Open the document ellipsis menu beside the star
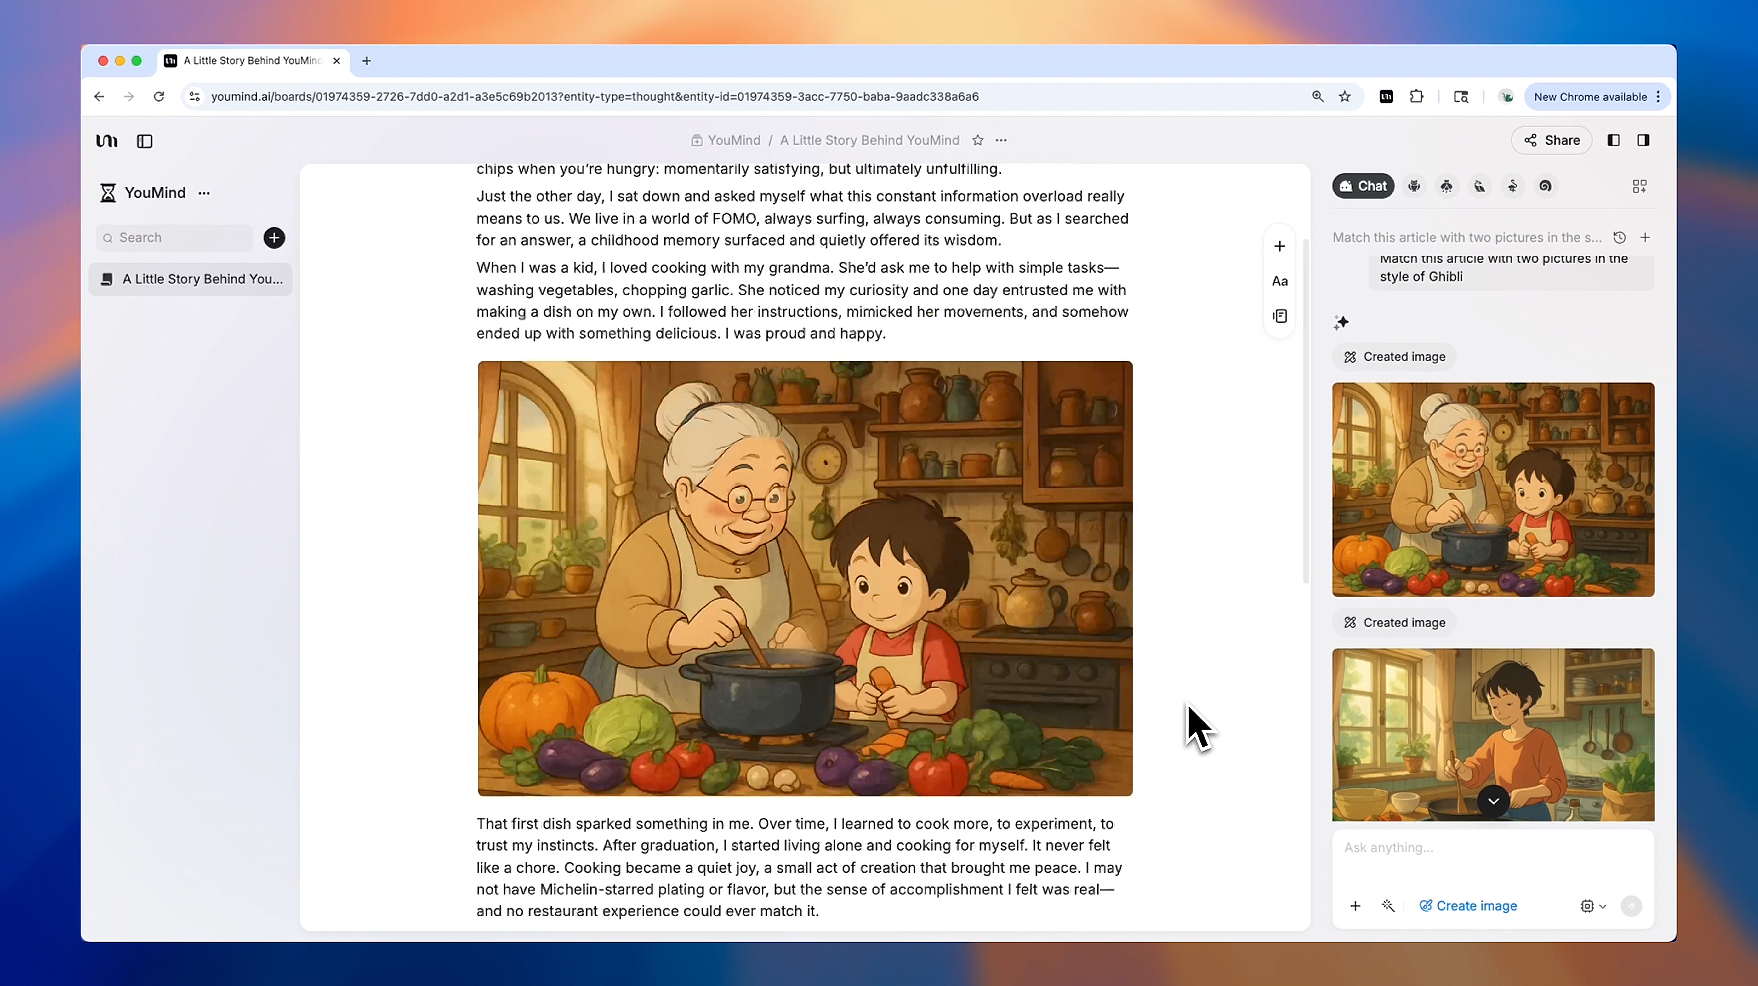Screen dimensions: 1758x986 tap(1001, 140)
